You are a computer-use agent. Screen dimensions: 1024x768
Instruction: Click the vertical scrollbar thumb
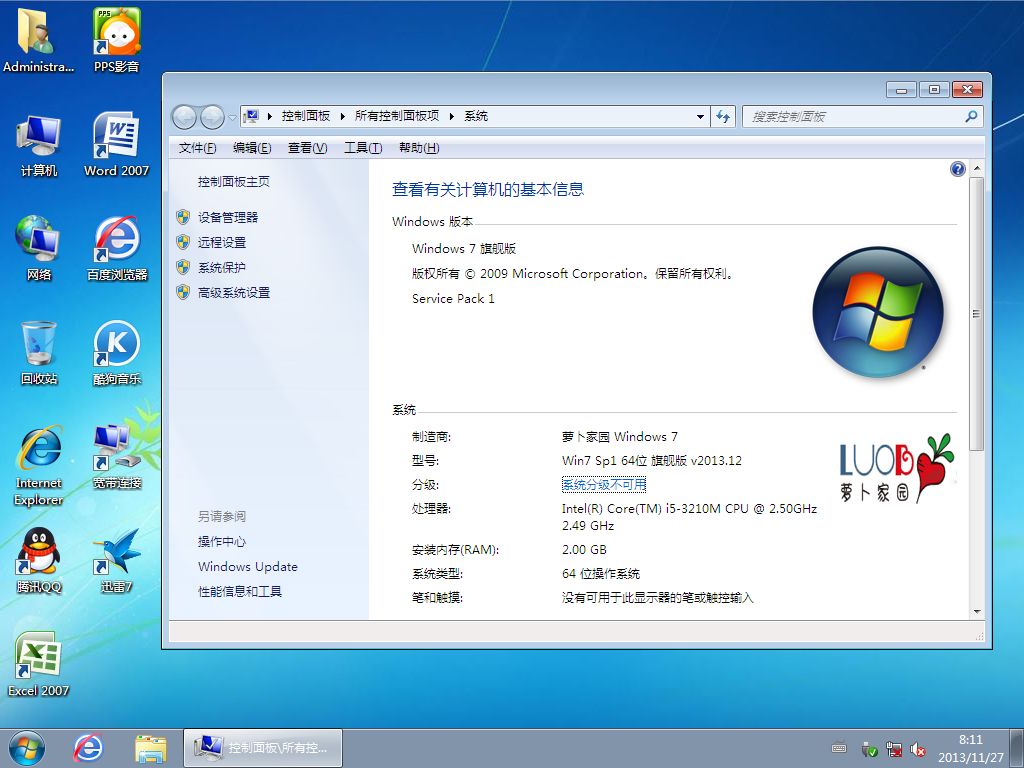(x=977, y=313)
